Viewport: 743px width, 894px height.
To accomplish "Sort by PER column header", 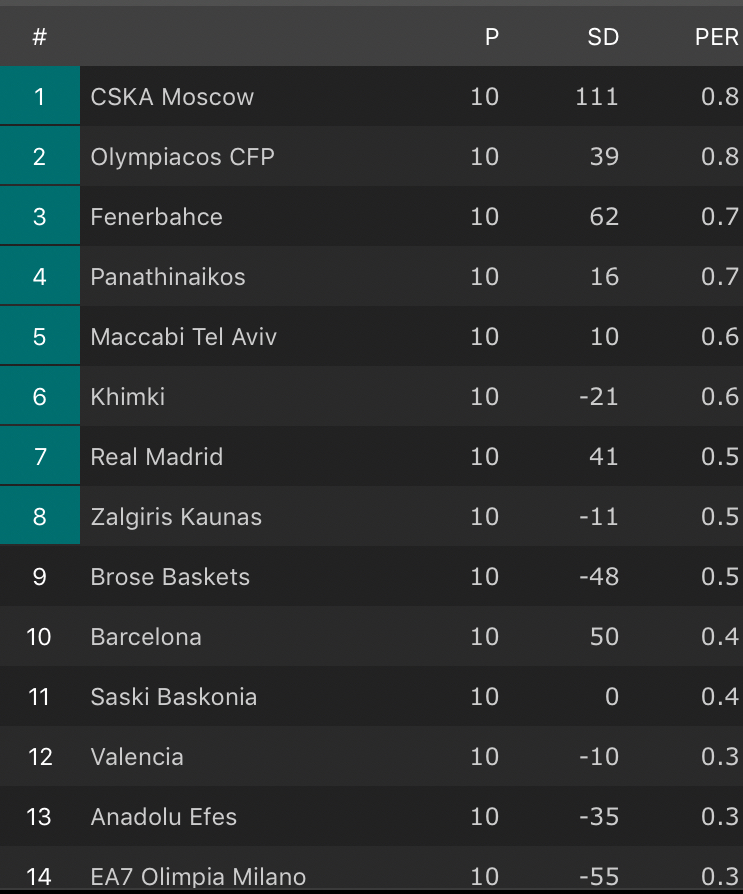I will point(717,38).
